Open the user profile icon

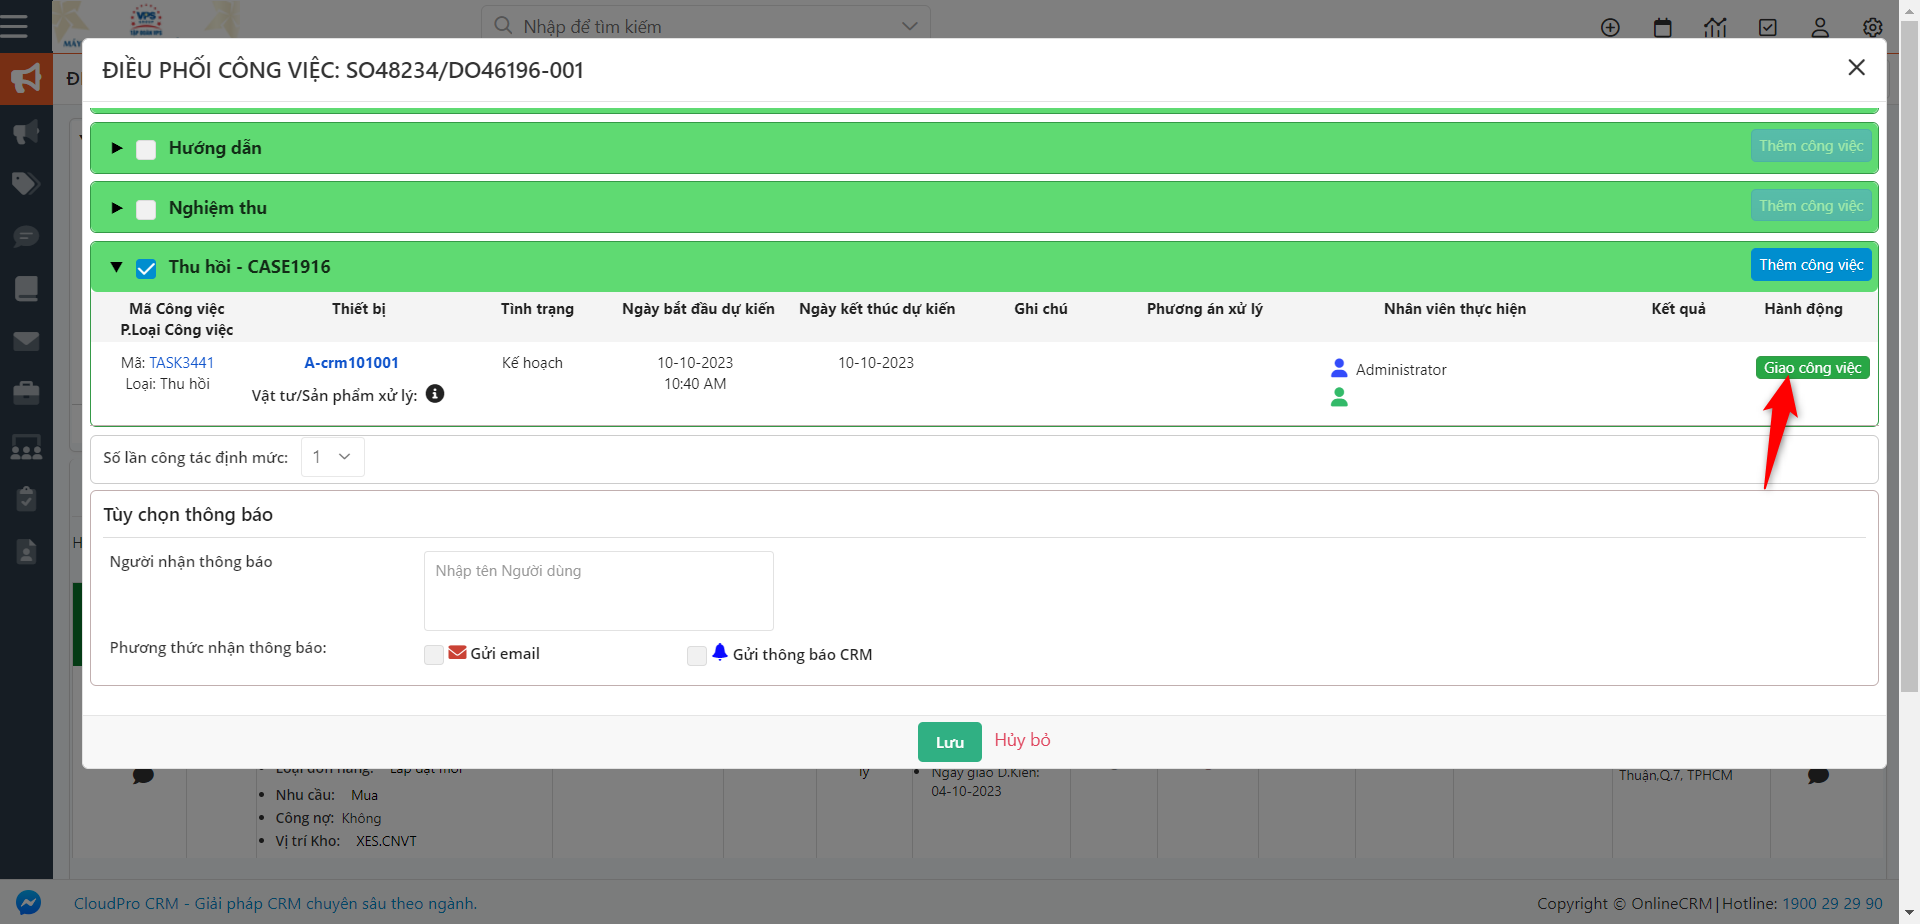pos(1820,27)
